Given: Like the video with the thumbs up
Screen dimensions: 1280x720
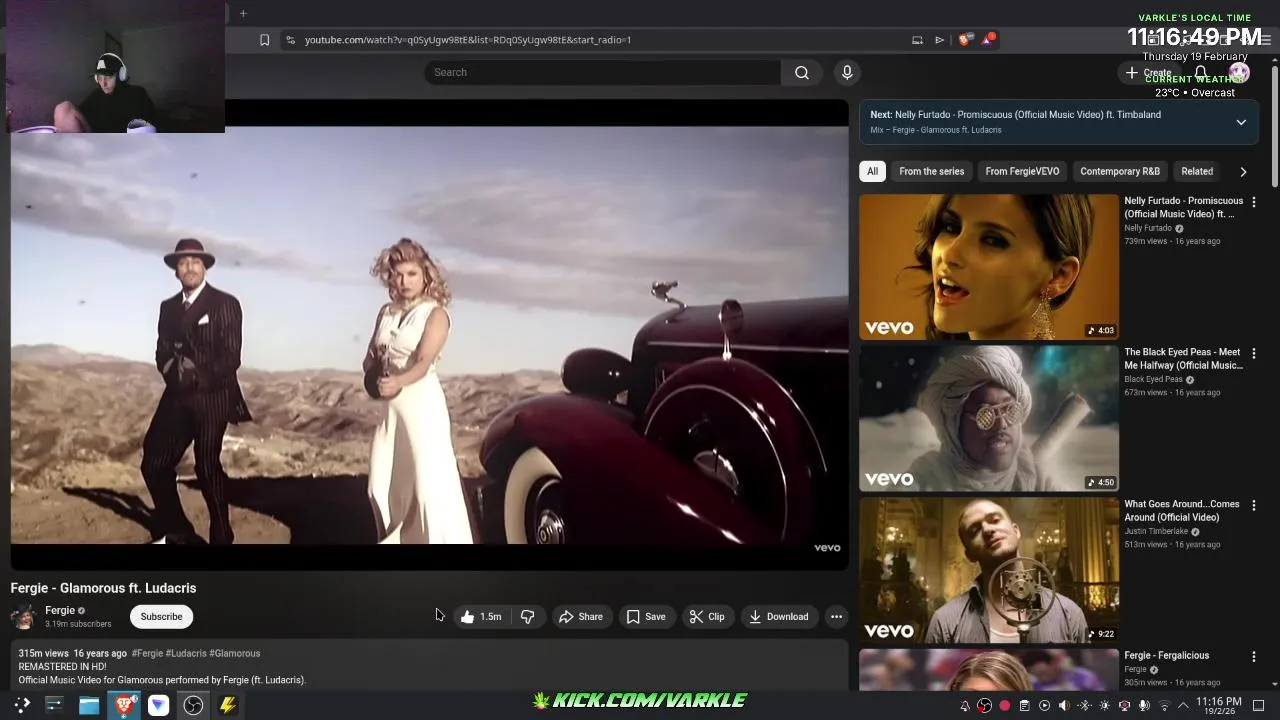Looking at the screenshot, I should [x=482, y=617].
